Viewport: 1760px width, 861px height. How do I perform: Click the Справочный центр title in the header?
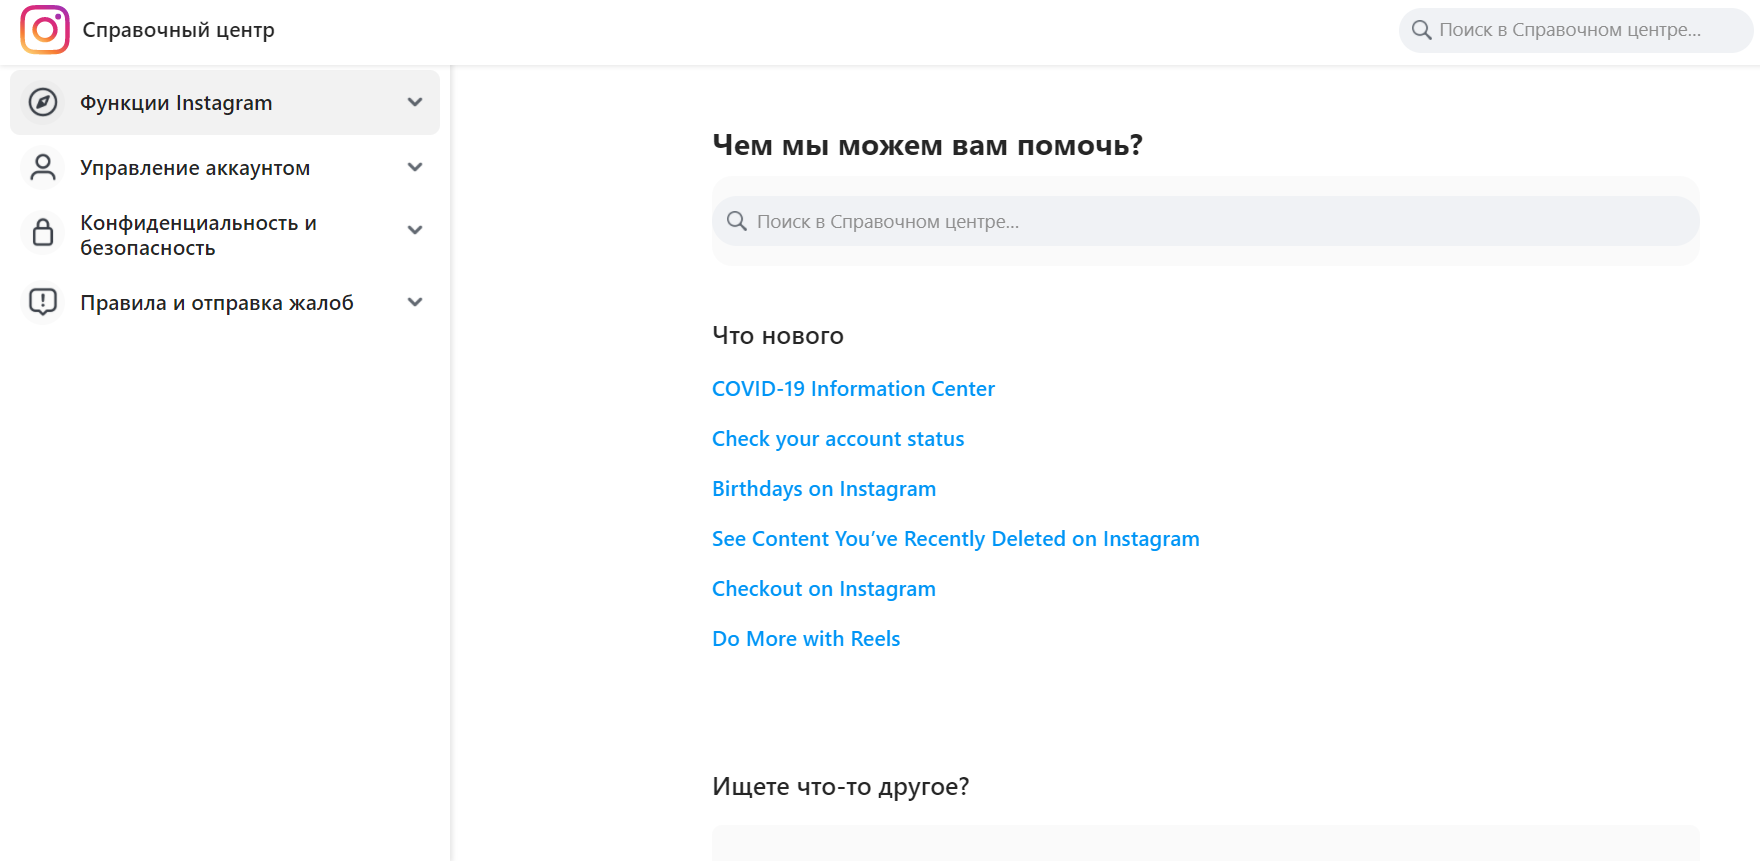[x=178, y=30]
